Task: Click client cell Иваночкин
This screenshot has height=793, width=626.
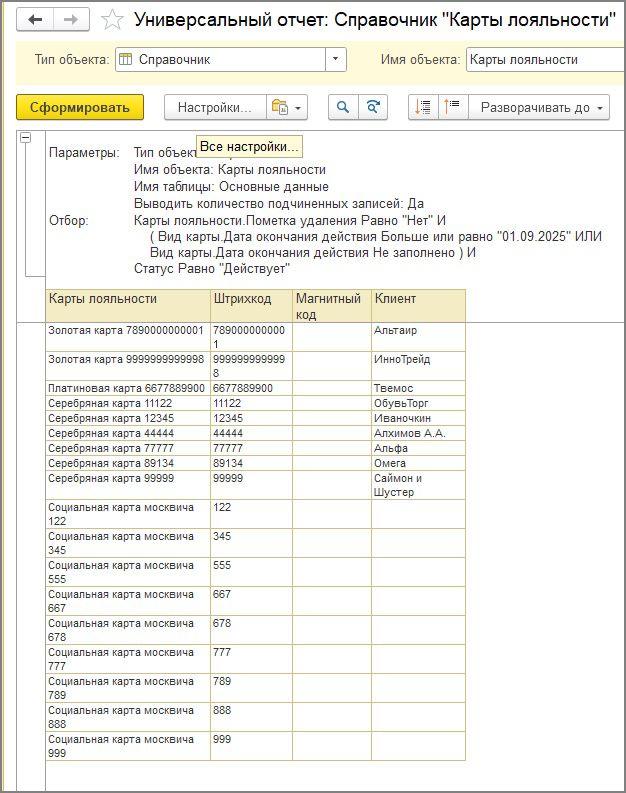Action: pos(418,418)
